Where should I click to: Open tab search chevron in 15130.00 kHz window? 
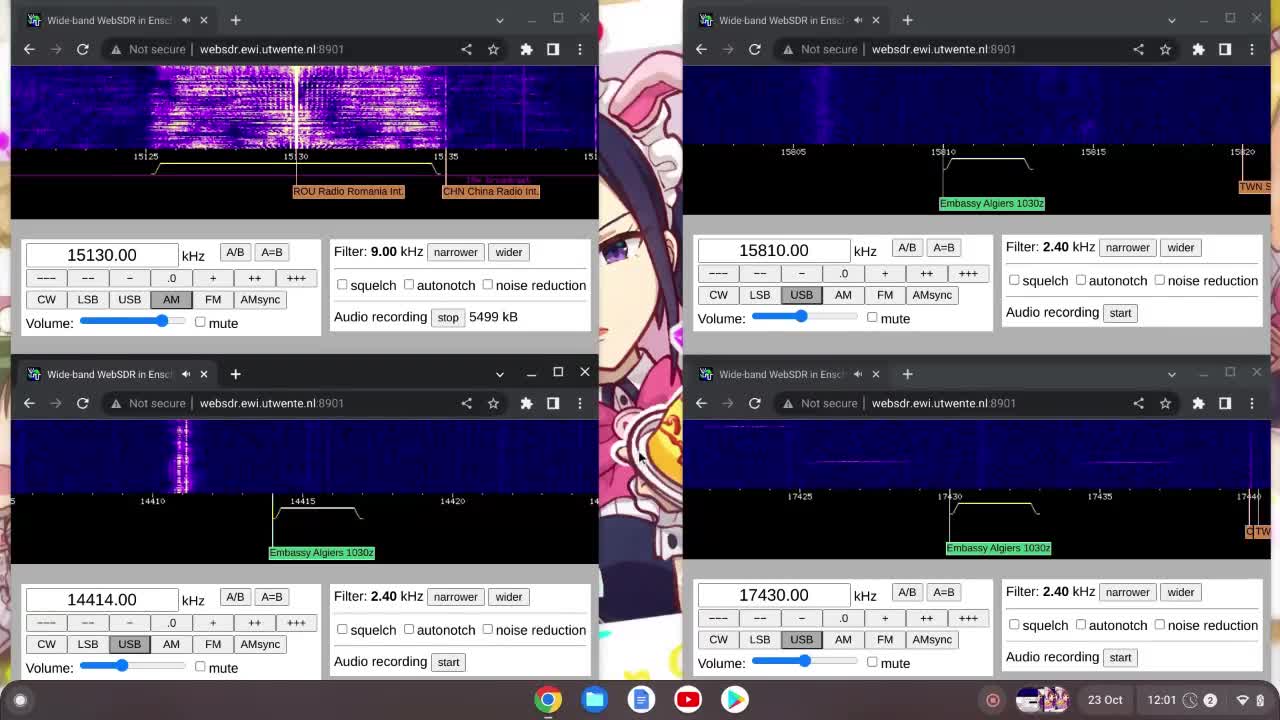click(500, 20)
